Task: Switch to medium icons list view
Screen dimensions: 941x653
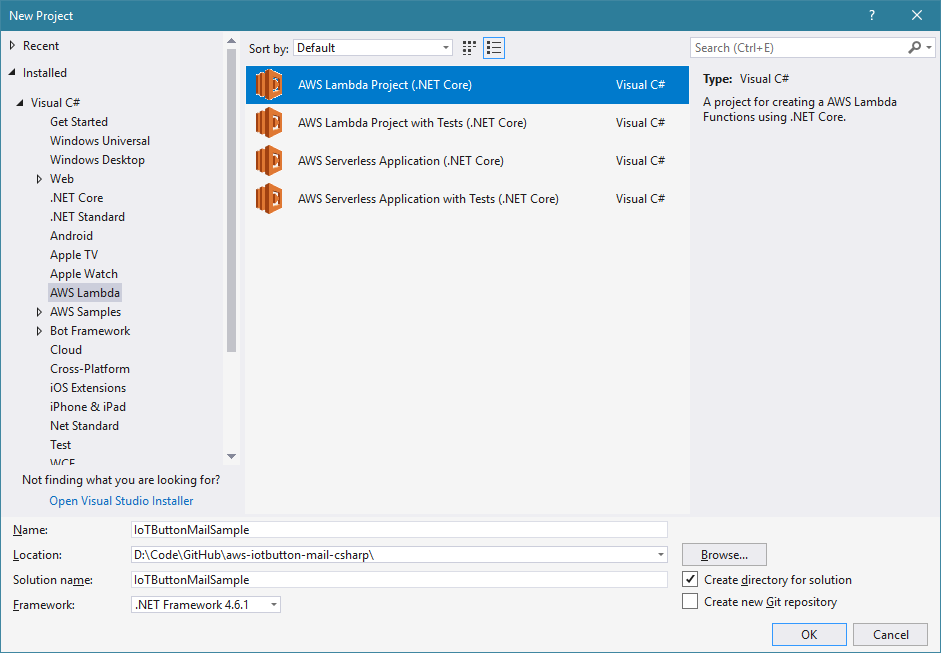Action: pos(494,48)
